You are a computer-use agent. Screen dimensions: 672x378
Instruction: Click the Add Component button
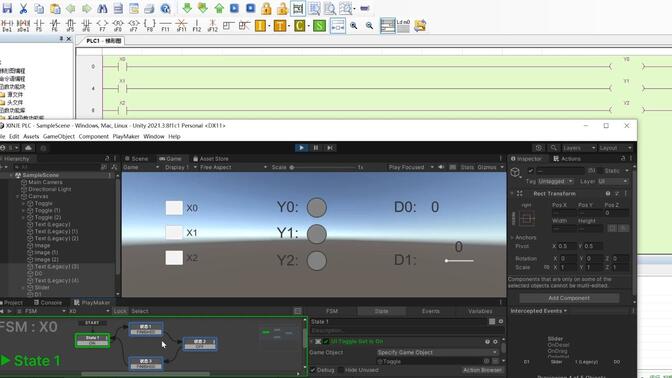(x=569, y=298)
